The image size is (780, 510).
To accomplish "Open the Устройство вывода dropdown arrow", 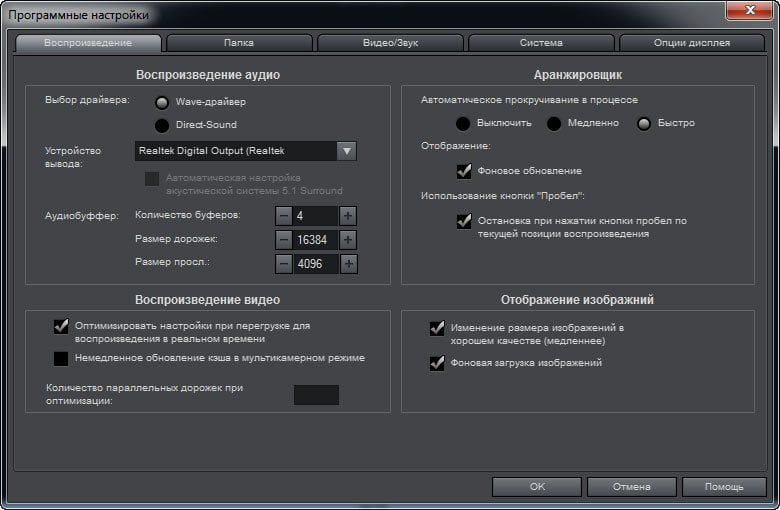I will coord(347,151).
